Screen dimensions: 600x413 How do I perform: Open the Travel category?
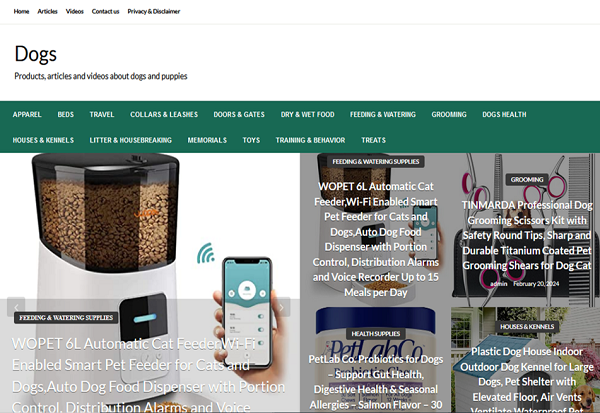pyautogui.click(x=102, y=114)
